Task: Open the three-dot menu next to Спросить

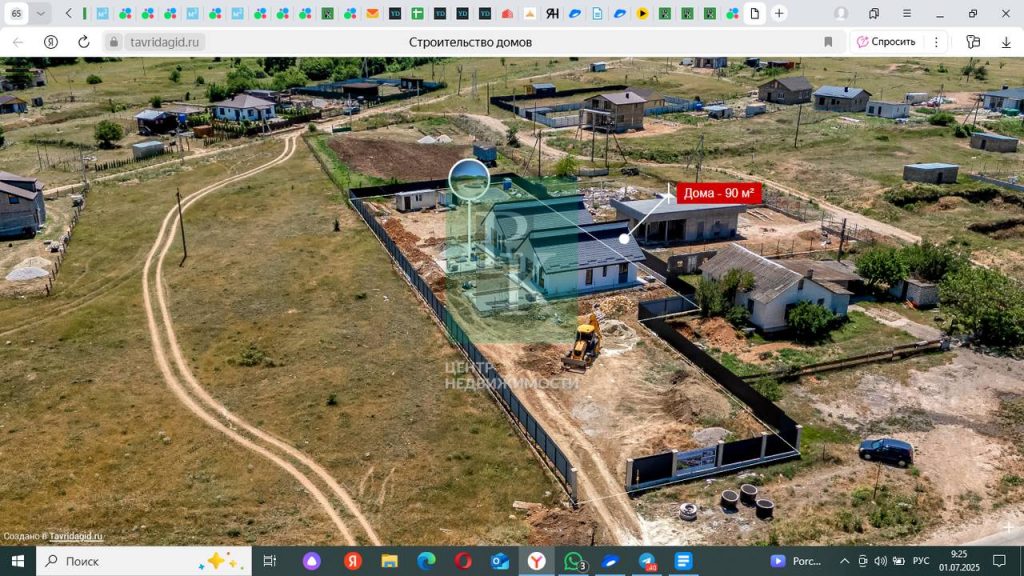Action: coord(936,42)
